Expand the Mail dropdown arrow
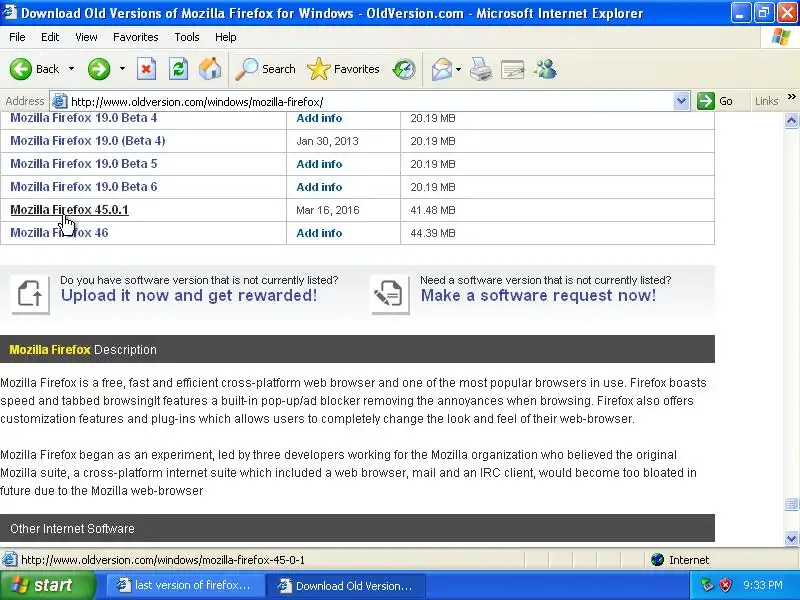Viewport: 800px width, 600px height. [x=458, y=69]
